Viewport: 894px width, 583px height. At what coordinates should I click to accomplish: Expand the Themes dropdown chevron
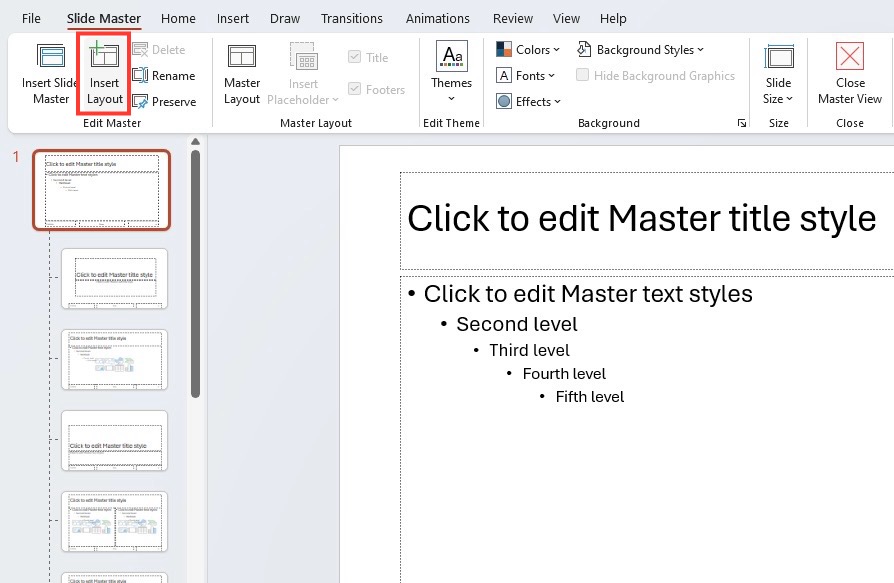pyautogui.click(x=452, y=99)
